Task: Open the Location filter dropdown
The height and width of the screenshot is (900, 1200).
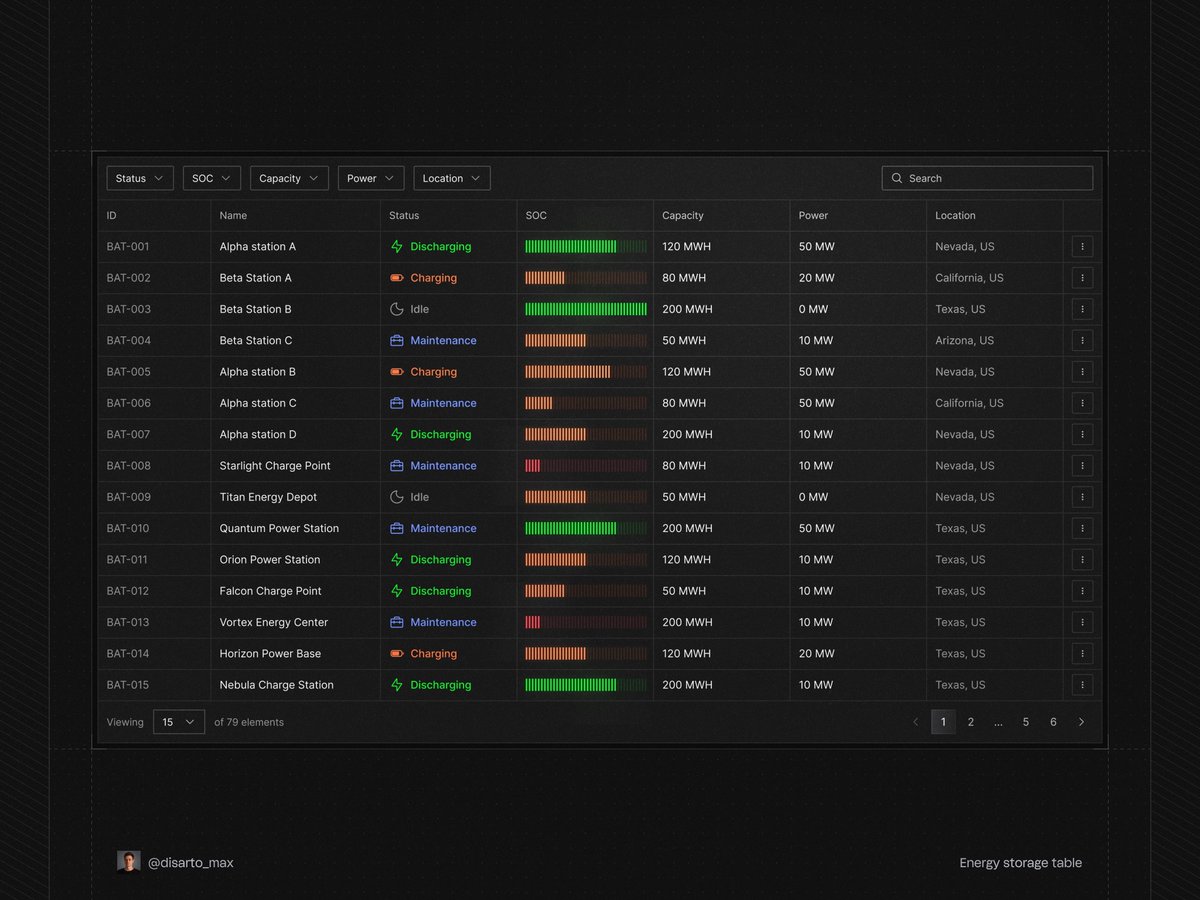Action: 452,178
